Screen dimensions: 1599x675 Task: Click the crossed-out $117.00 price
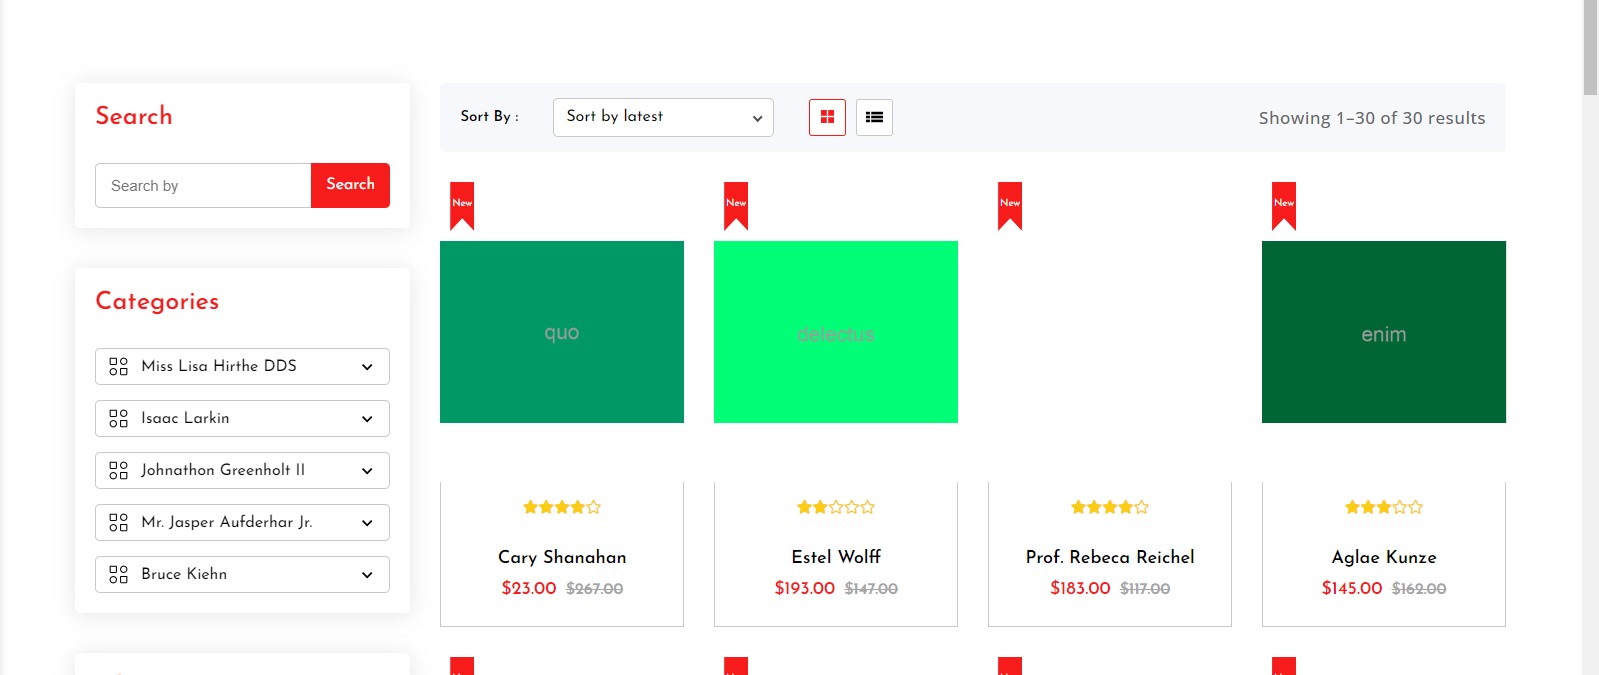click(1145, 589)
